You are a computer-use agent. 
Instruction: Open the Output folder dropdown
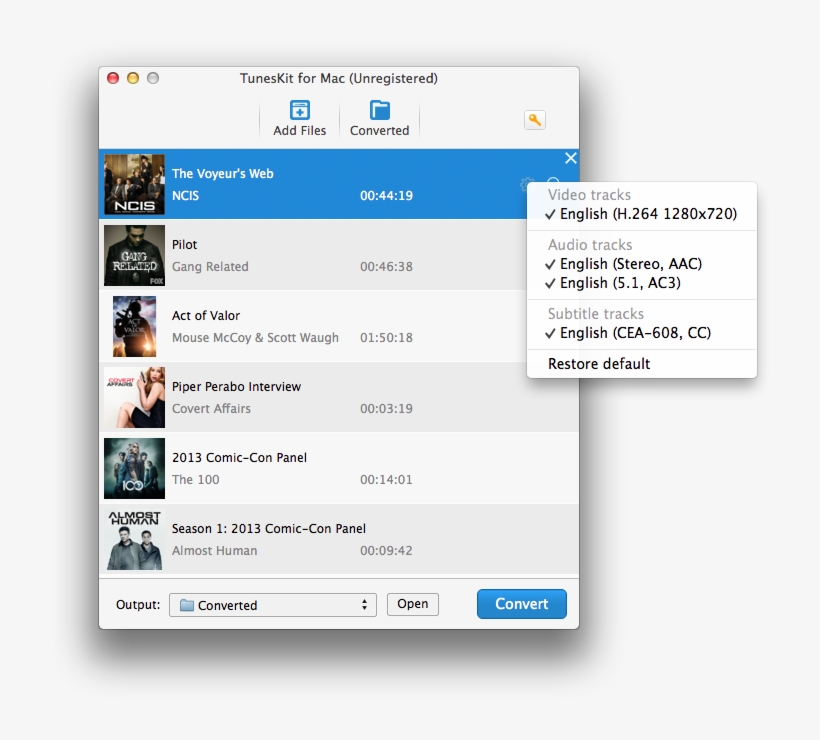[272, 605]
